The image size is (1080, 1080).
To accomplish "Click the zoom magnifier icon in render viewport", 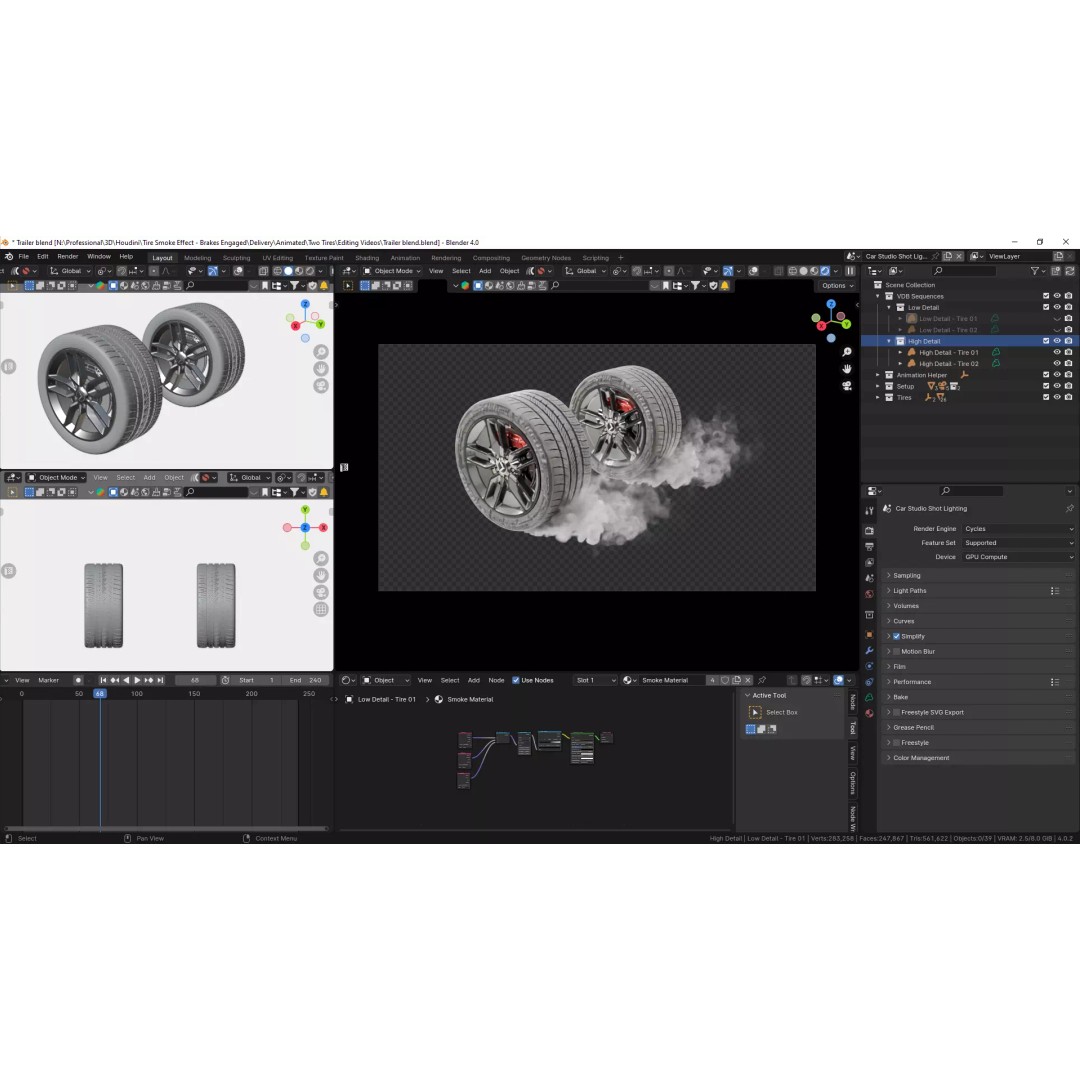I will coord(847,352).
